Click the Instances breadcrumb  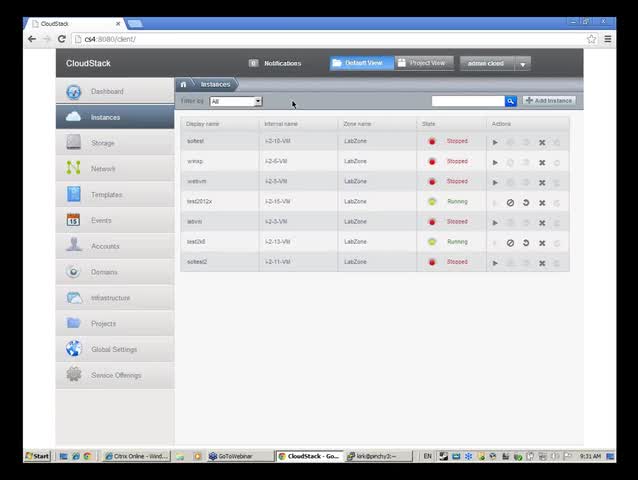(215, 84)
